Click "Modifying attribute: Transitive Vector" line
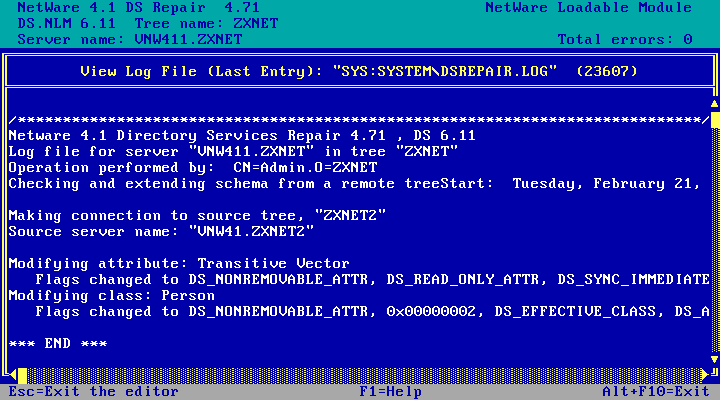720x400 pixels. (x=179, y=263)
